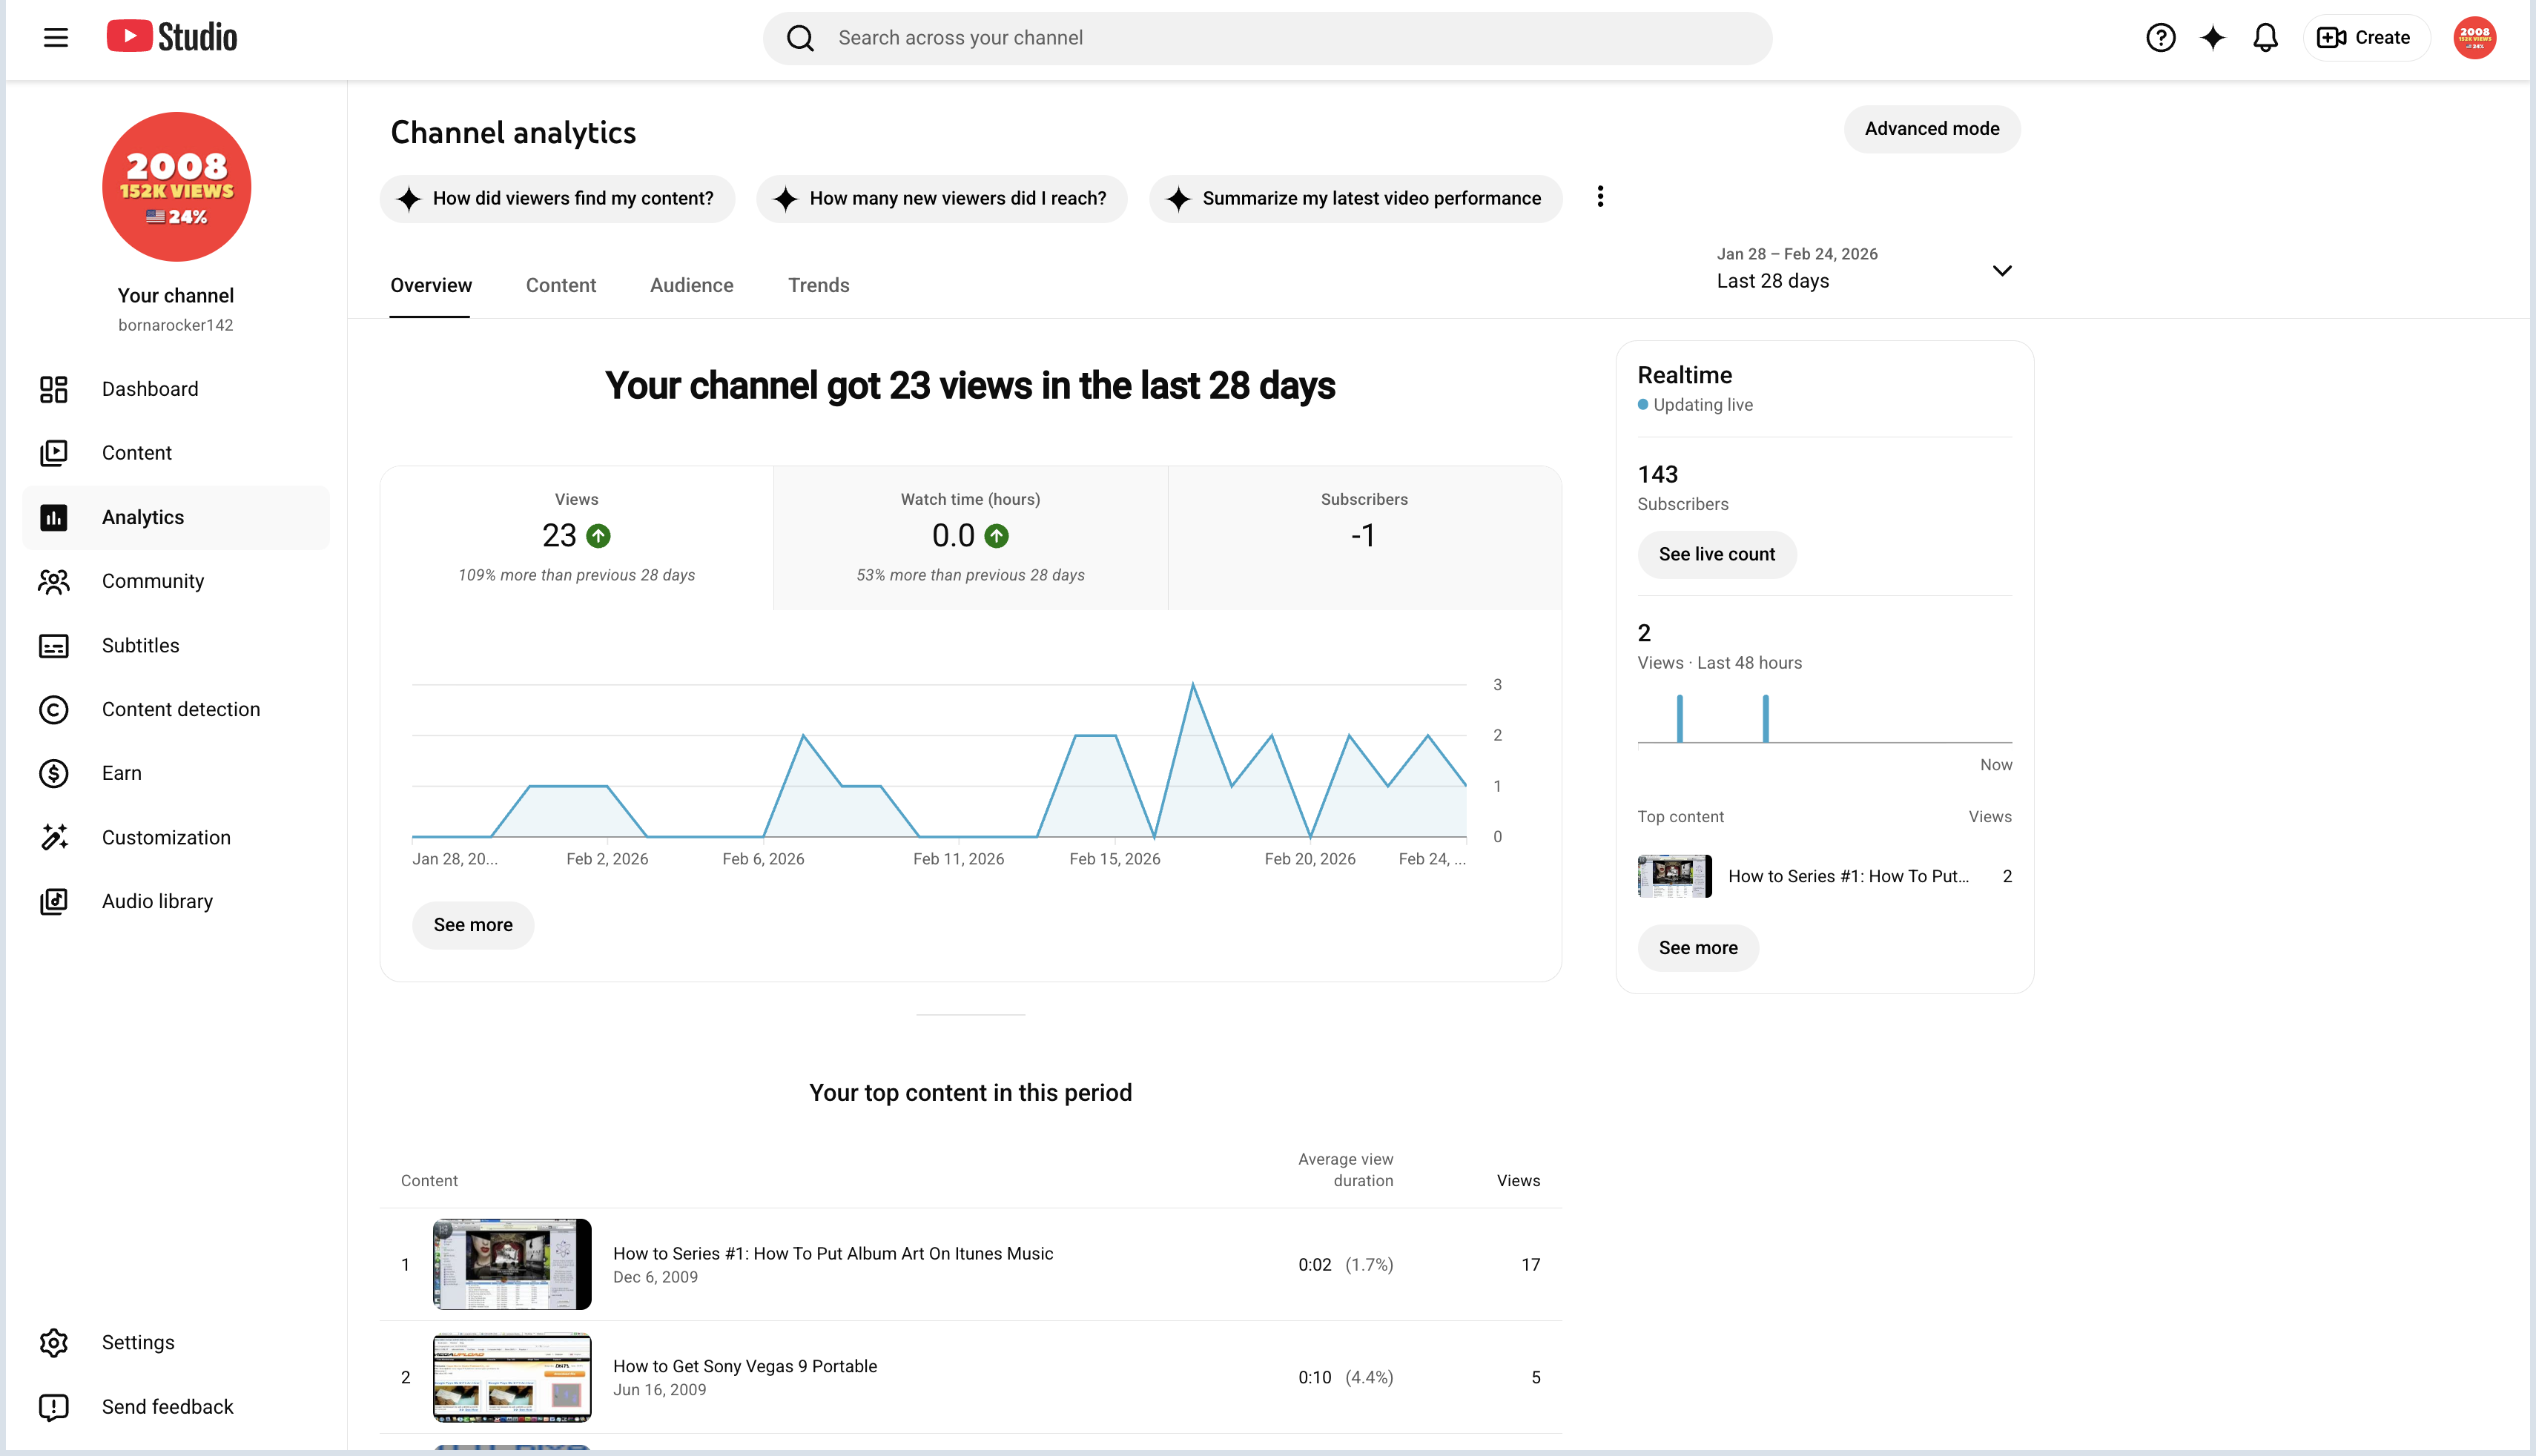Click the Send feedback icon
Viewport: 2536px width, 1456px height.
click(x=54, y=1407)
